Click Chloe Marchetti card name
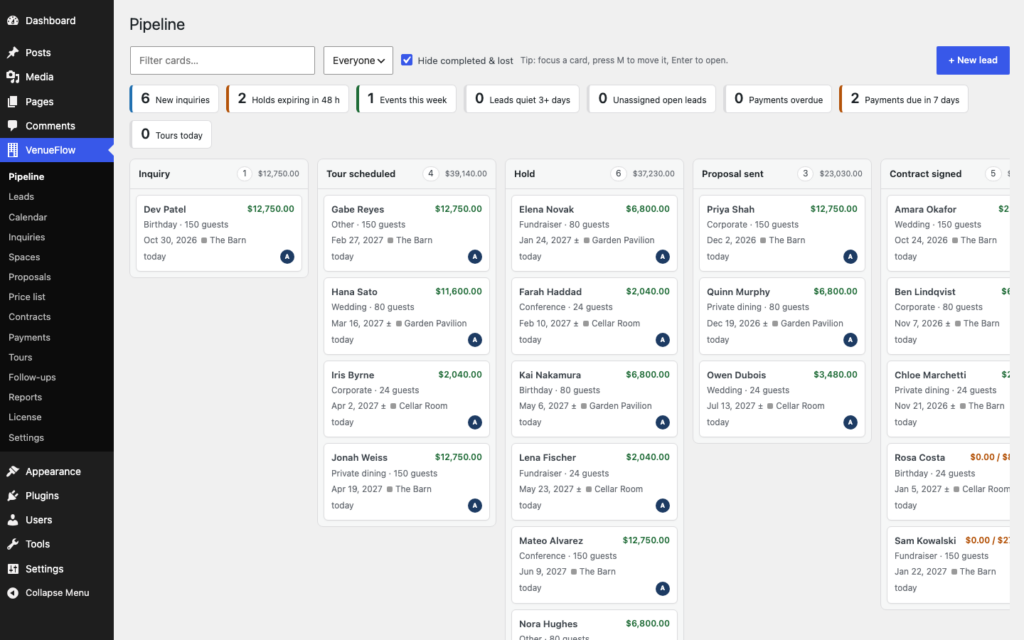Image resolution: width=1024 pixels, height=640 pixels. (930, 375)
